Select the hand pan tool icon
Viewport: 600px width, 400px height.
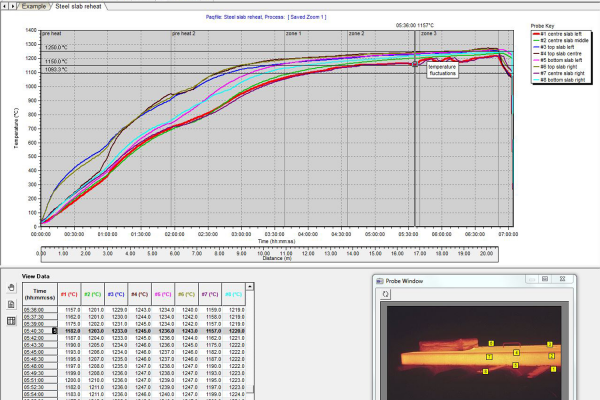10,288
